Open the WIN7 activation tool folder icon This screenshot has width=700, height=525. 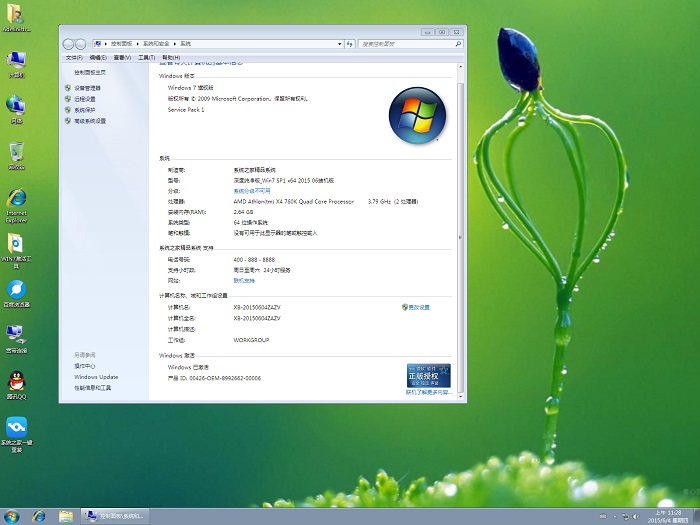coord(16,244)
